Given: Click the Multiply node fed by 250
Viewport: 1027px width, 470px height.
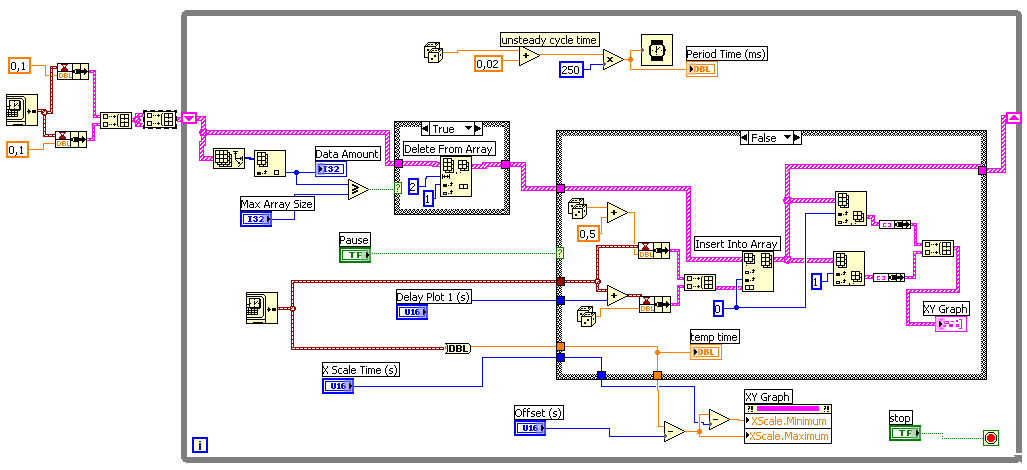Looking at the screenshot, I should tap(614, 59).
